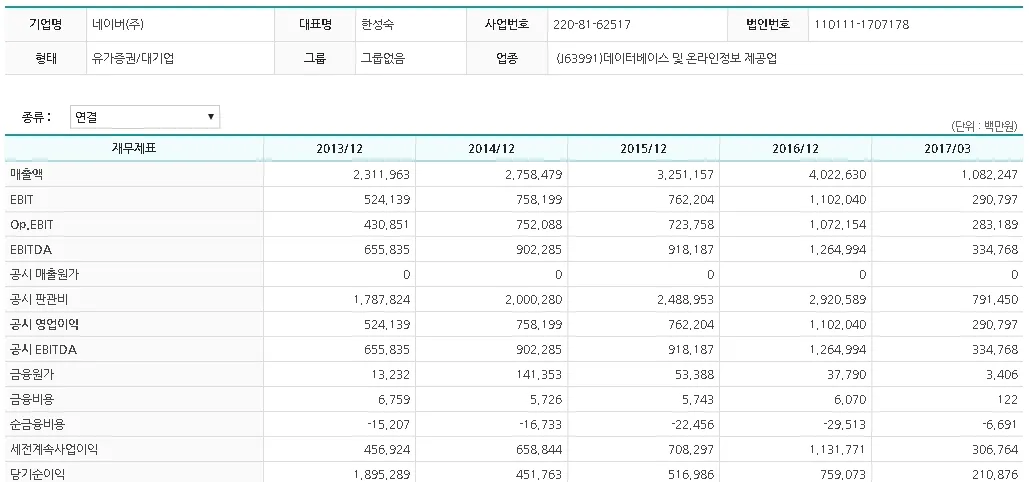This screenshot has width=1029, height=482.
Task: Click the unit note (단위 : 백만원)
Action: [984, 125]
